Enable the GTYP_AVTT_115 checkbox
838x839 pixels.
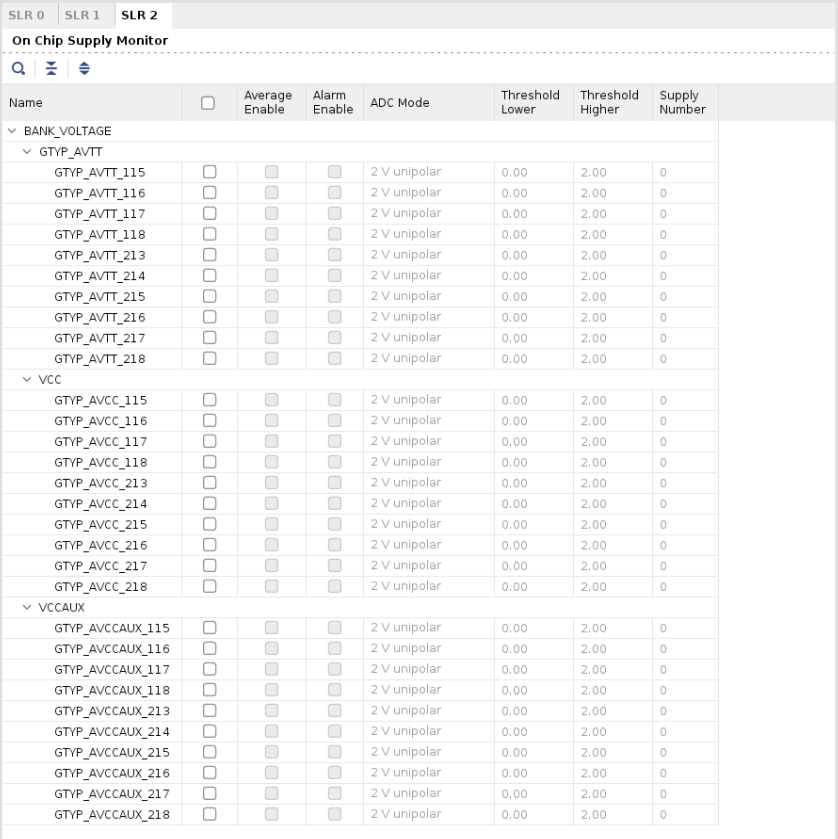click(x=210, y=172)
